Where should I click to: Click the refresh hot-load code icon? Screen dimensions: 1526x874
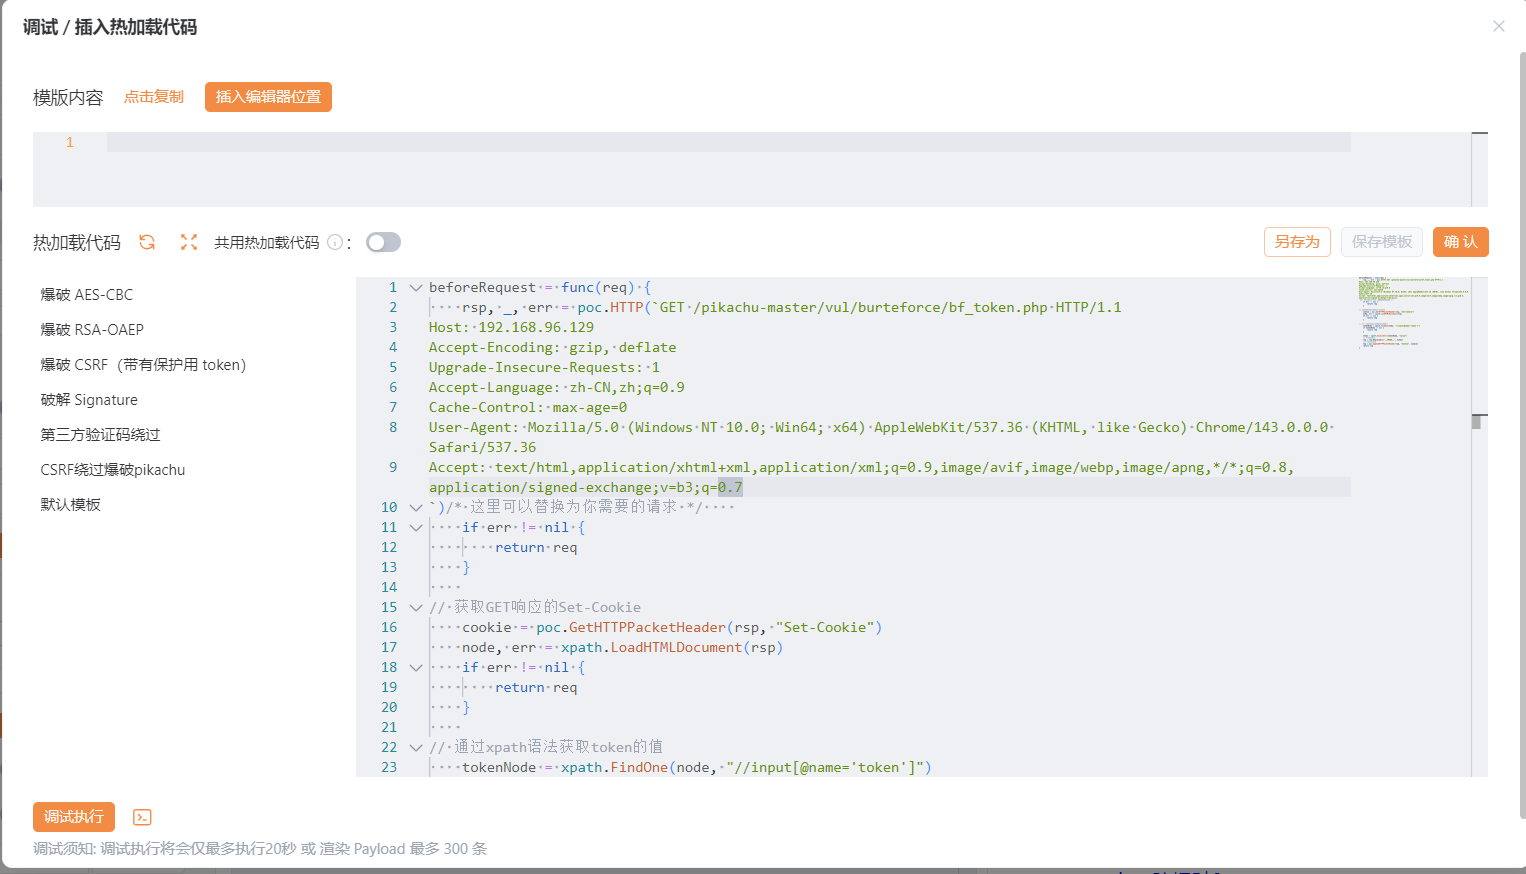click(147, 242)
